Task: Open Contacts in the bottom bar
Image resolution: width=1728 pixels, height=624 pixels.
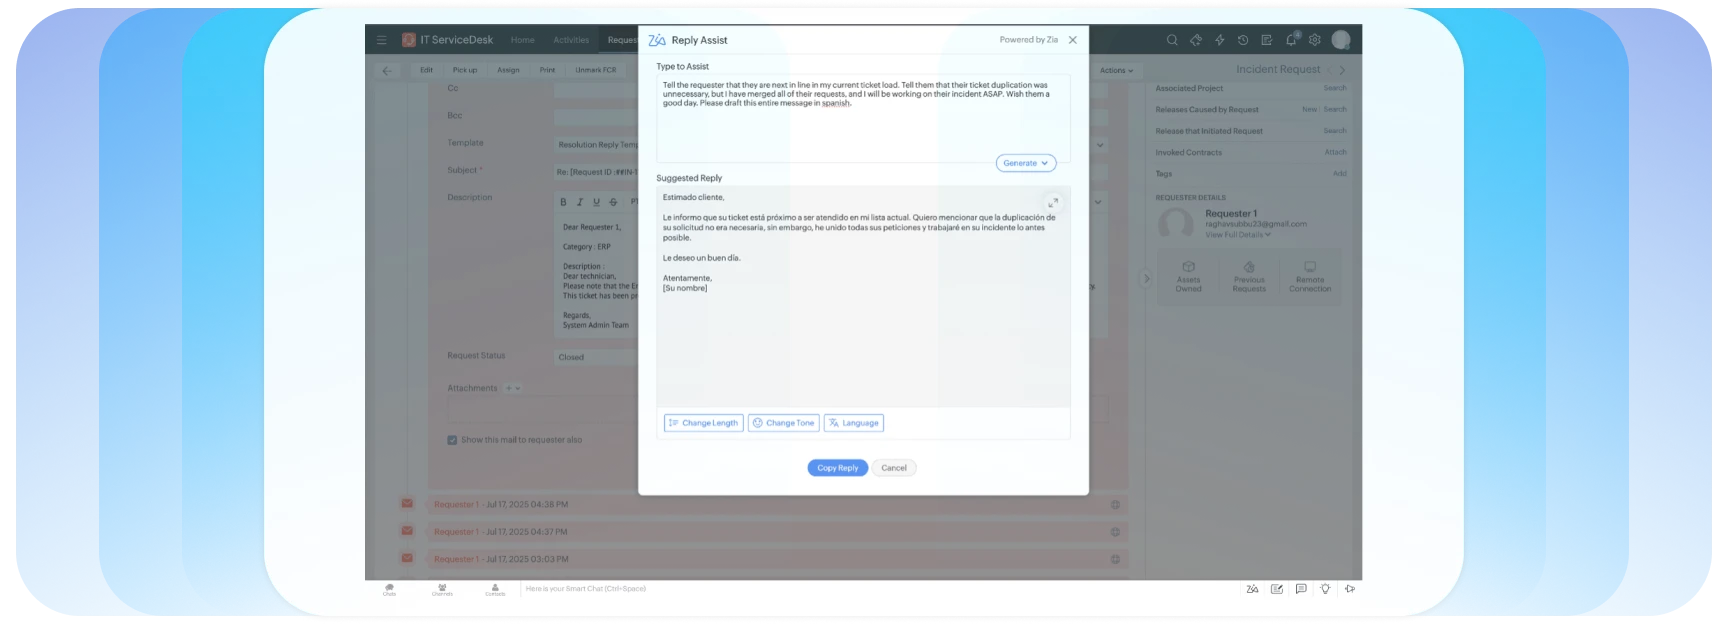Action: pos(495,589)
